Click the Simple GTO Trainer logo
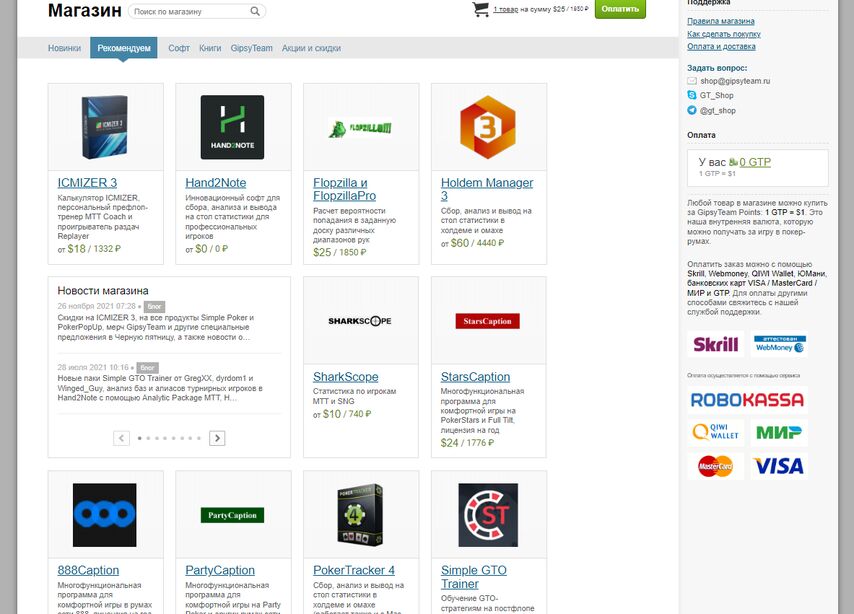The image size is (854, 614). tap(488, 515)
